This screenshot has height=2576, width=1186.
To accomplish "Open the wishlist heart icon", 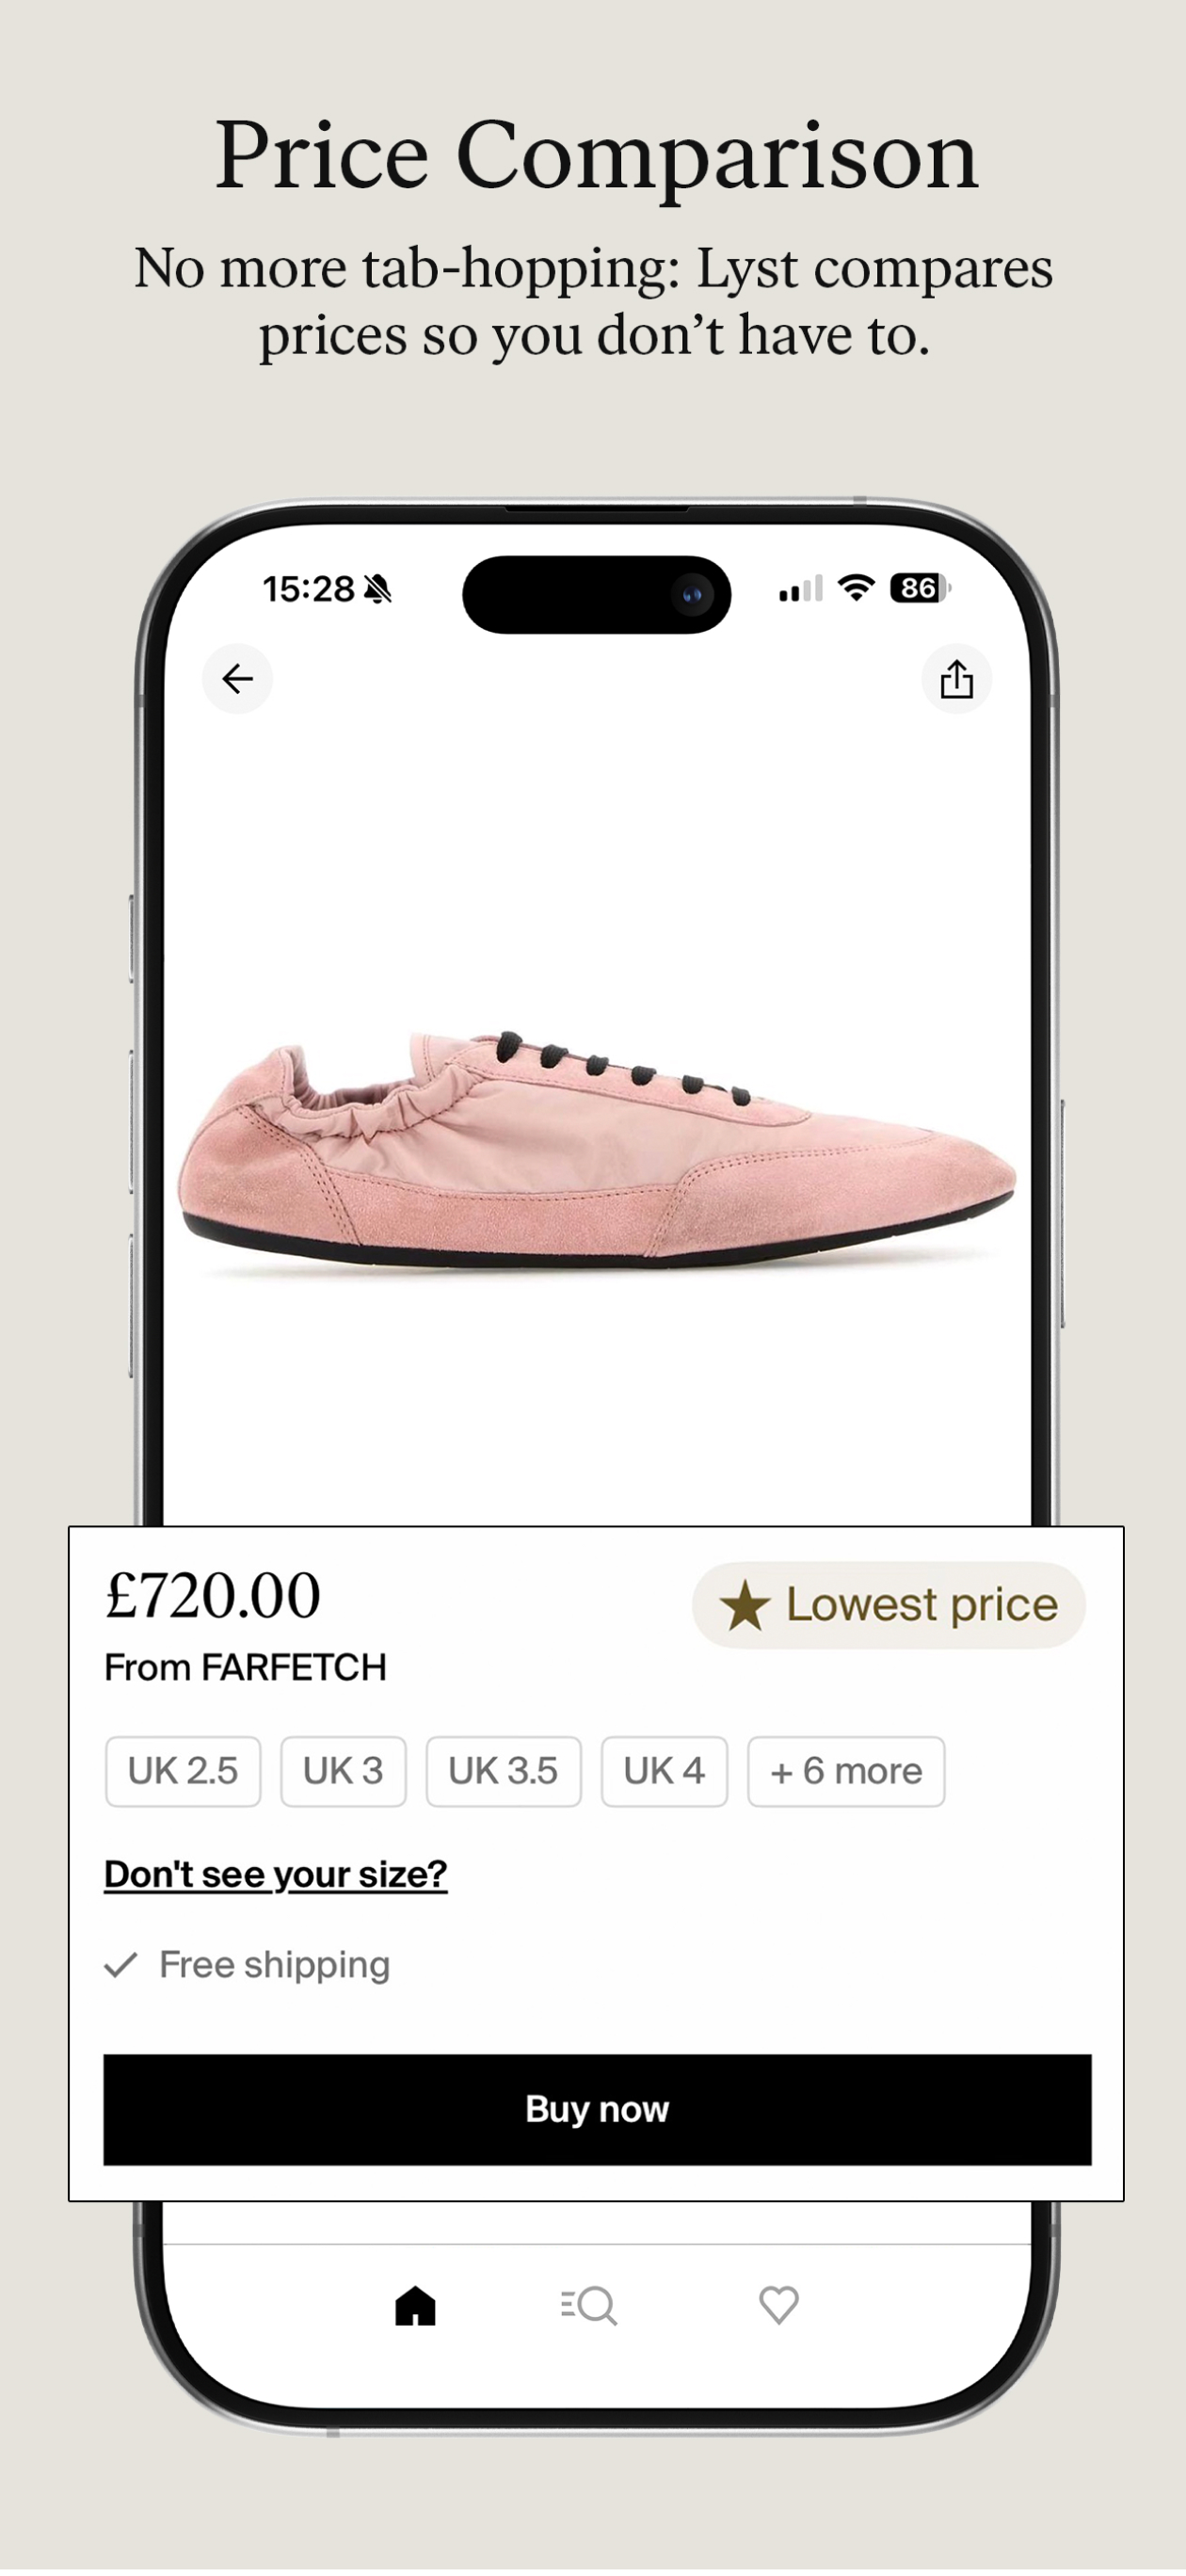I will [x=778, y=2305].
